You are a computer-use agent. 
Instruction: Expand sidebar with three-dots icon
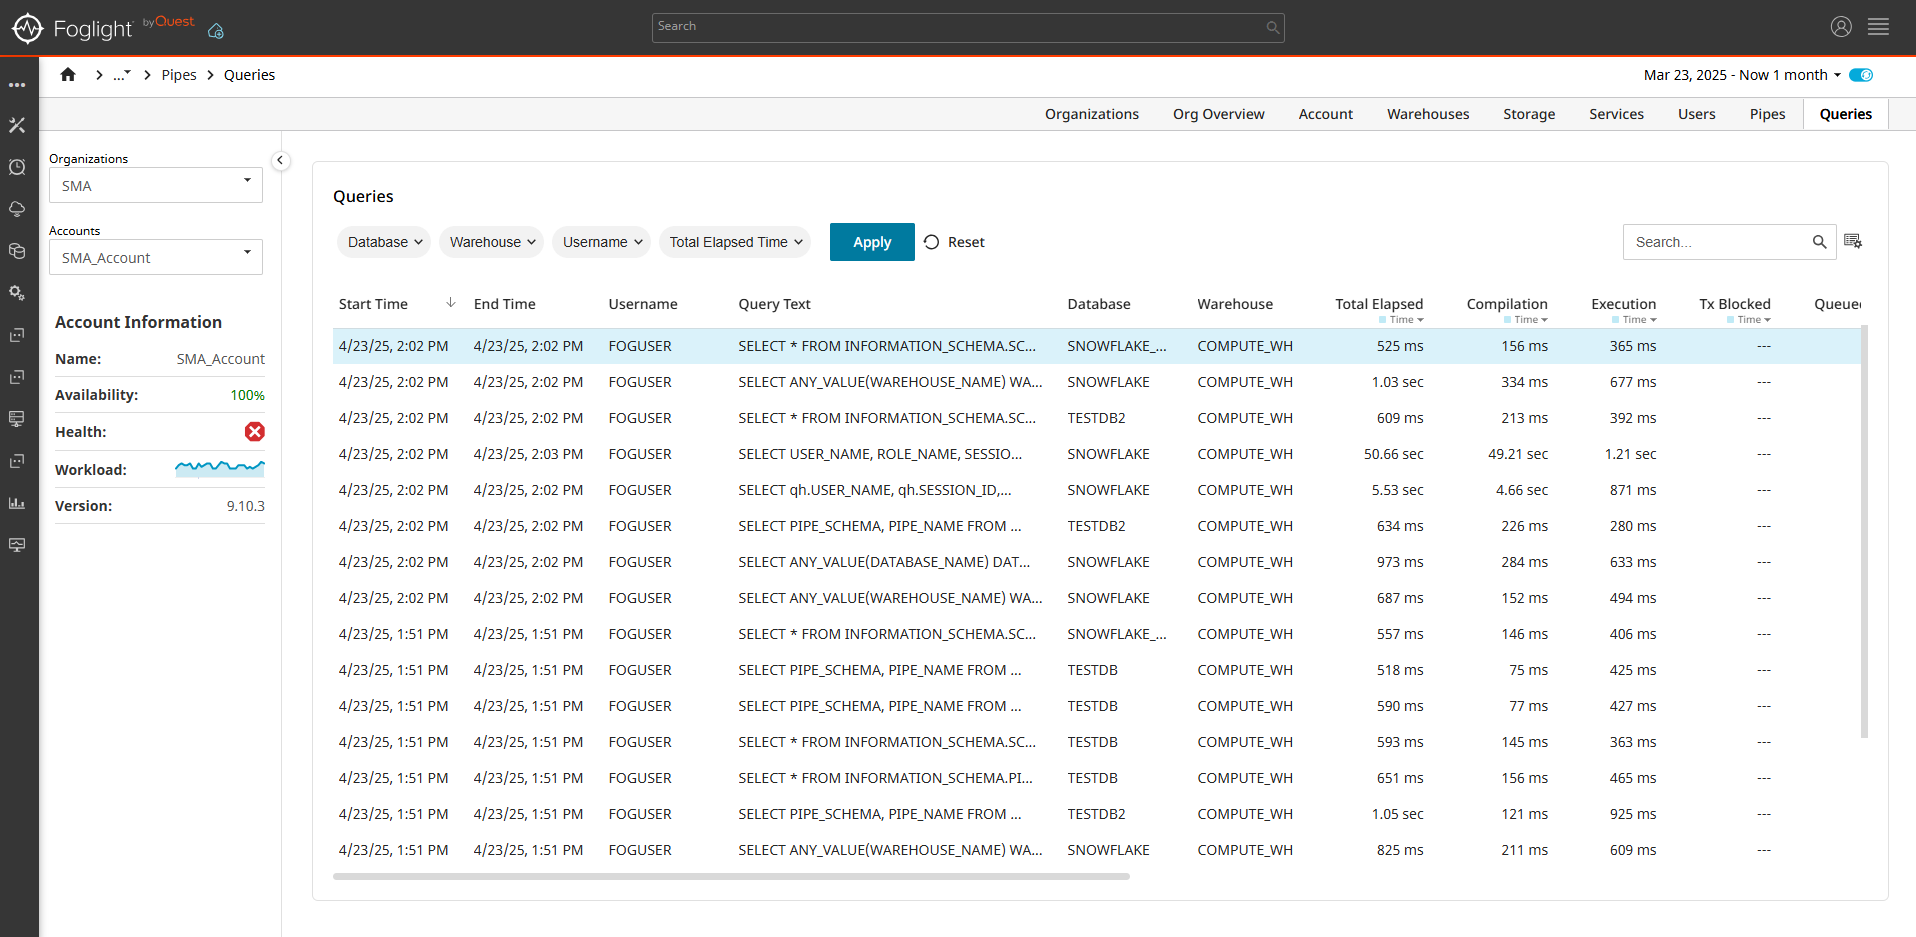point(17,85)
